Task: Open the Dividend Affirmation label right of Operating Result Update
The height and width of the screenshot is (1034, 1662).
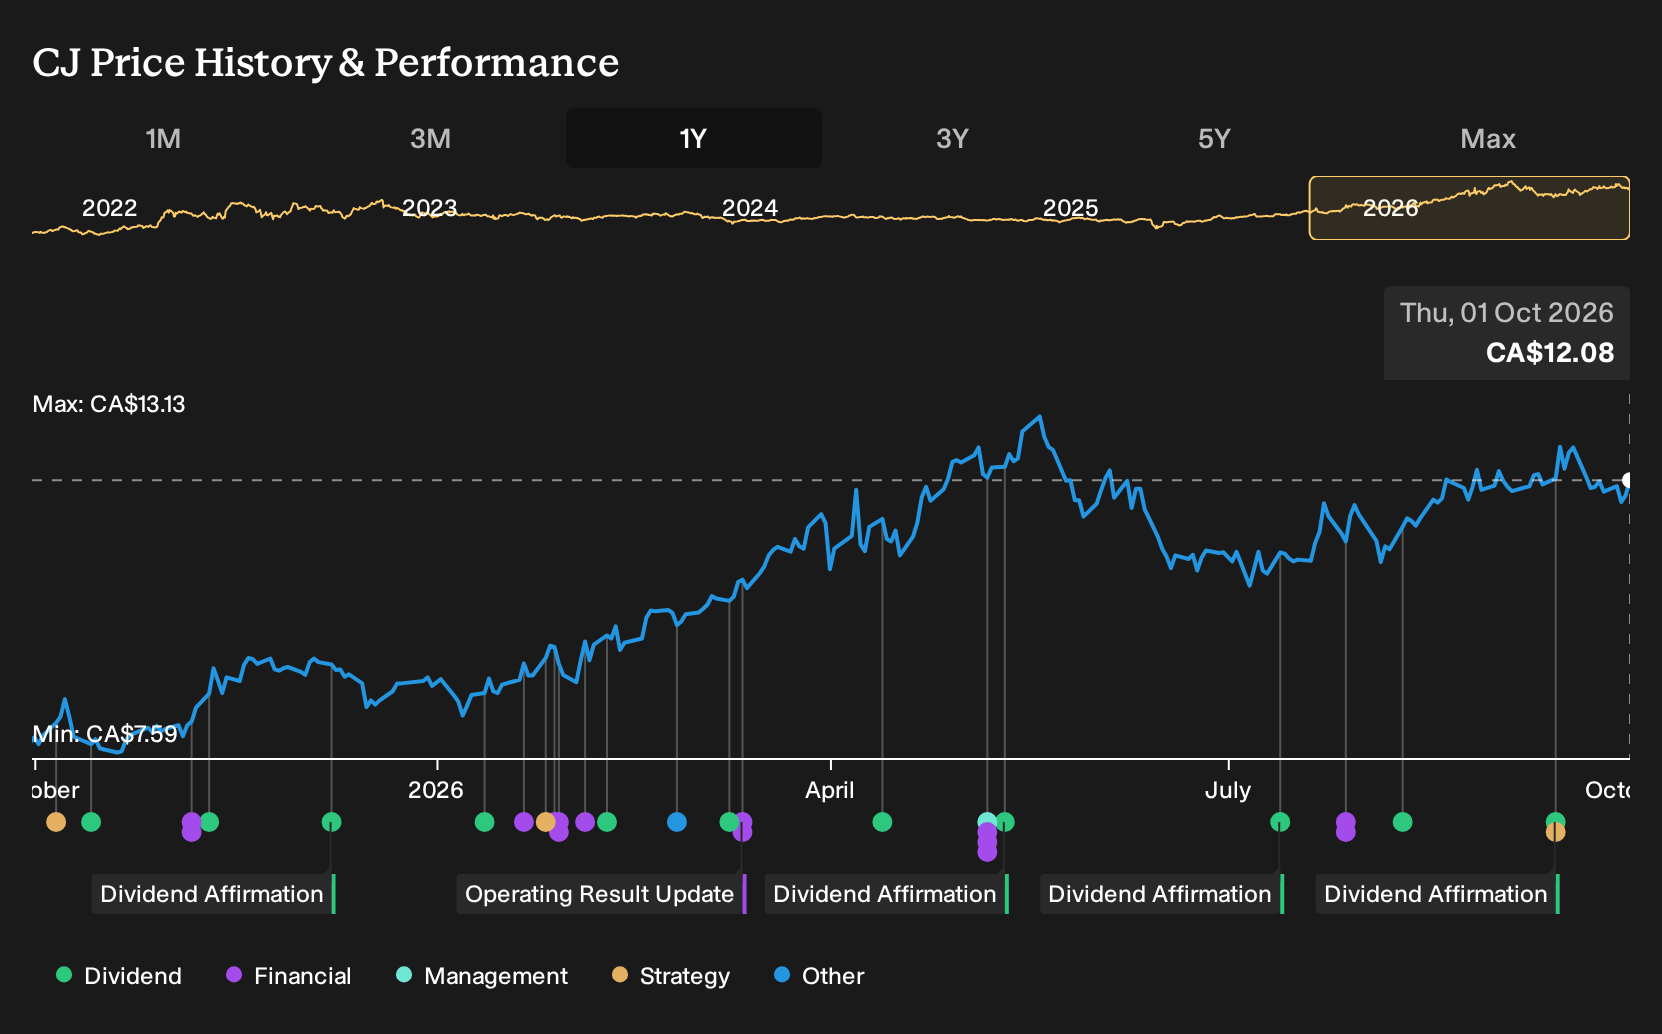Action: point(887,894)
